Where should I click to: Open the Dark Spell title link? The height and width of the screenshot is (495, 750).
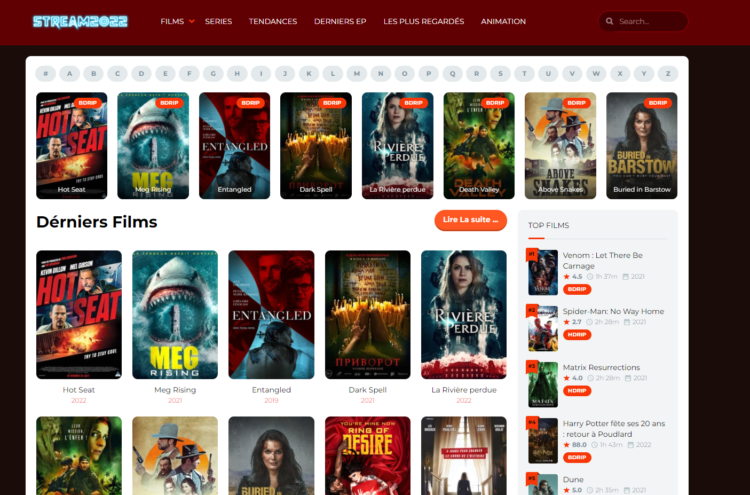click(x=367, y=390)
